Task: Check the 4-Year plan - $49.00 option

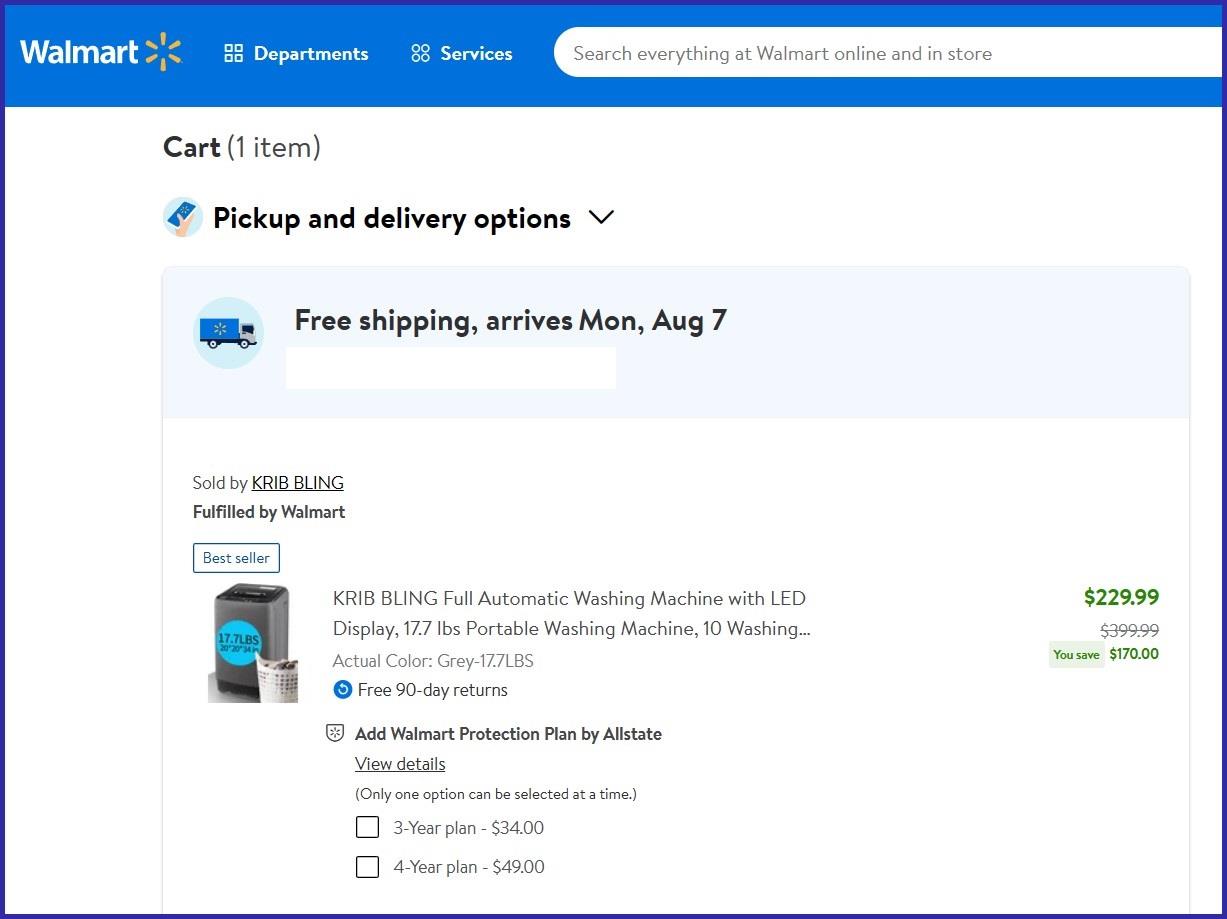Action: tap(368, 866)
